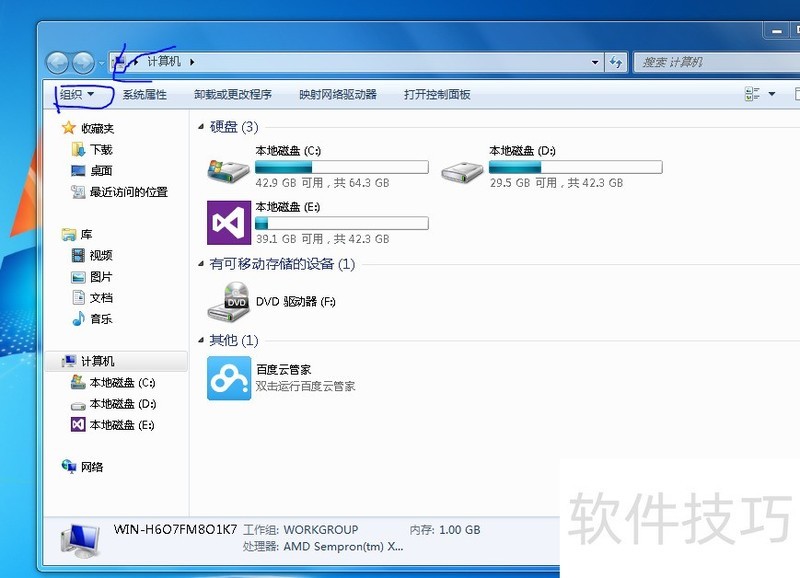Open the 组织 dropdown menu
The height and width of the screenshot is (578, 800).
click(77, 95)
